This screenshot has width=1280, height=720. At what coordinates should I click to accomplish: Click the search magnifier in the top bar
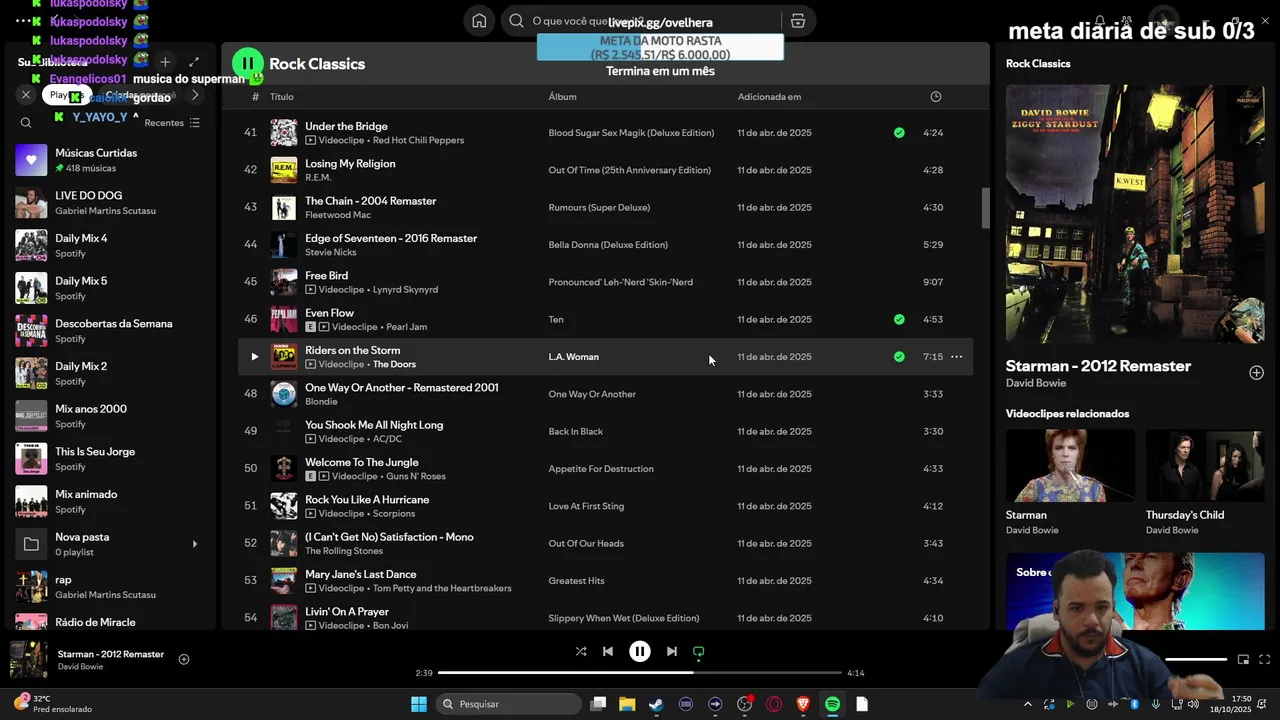coord(516,21)
